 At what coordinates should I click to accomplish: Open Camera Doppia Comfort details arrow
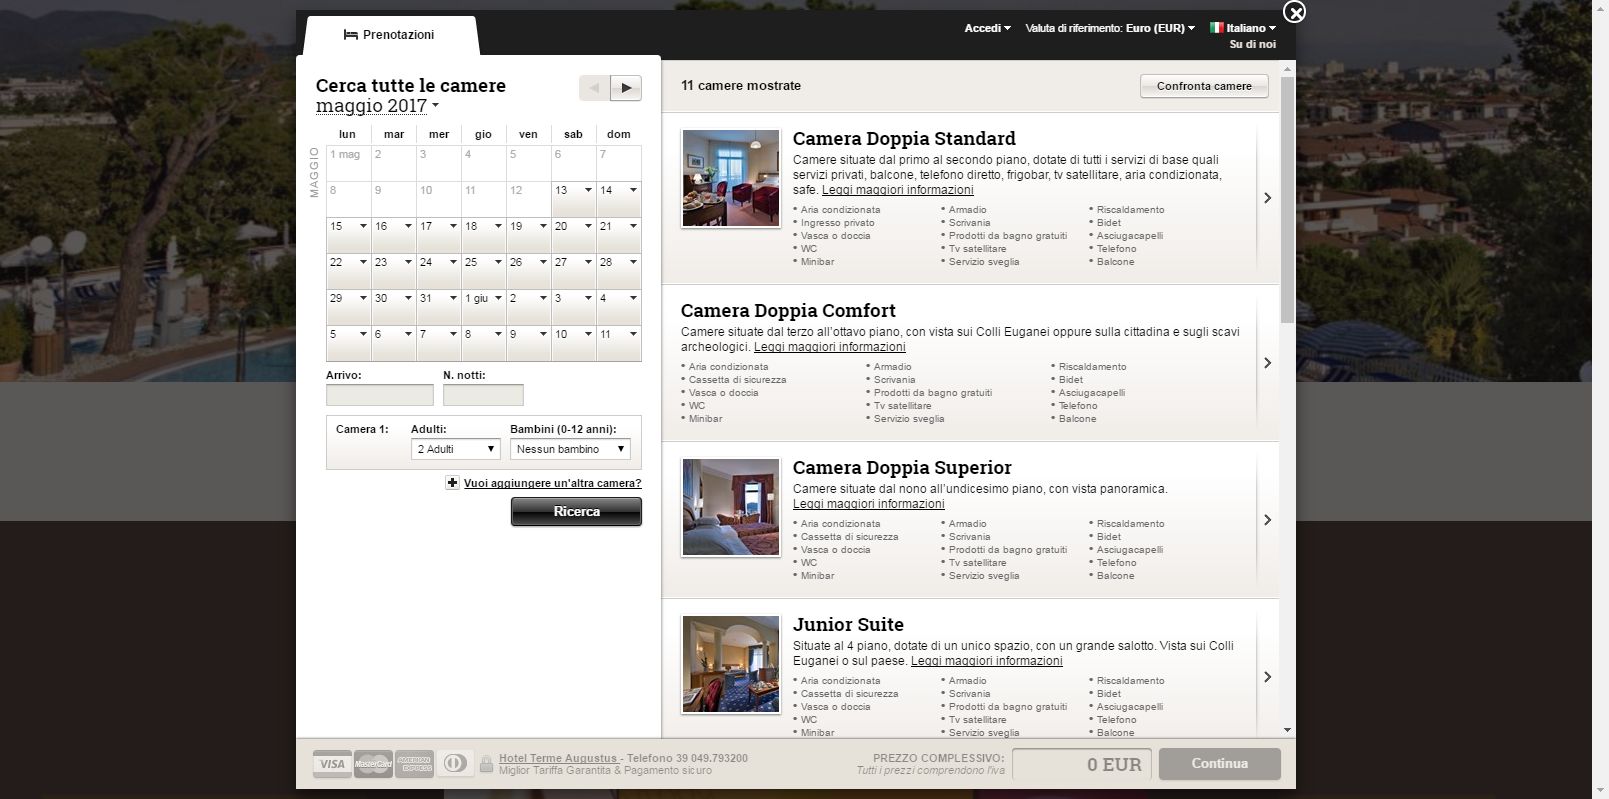1267,363
